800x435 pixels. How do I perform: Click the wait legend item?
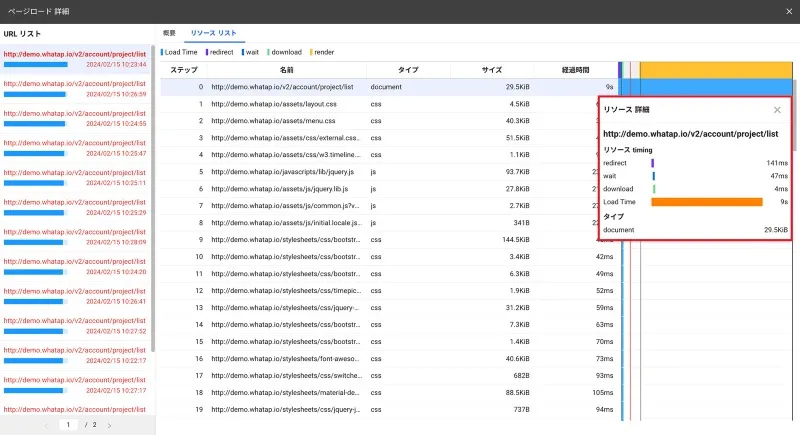click(x=250, y=52)
